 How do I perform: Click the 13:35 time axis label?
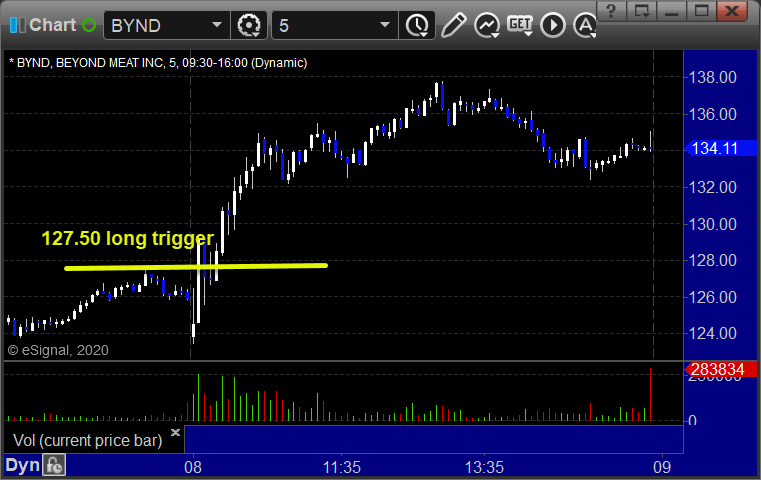tap(484, 467)
